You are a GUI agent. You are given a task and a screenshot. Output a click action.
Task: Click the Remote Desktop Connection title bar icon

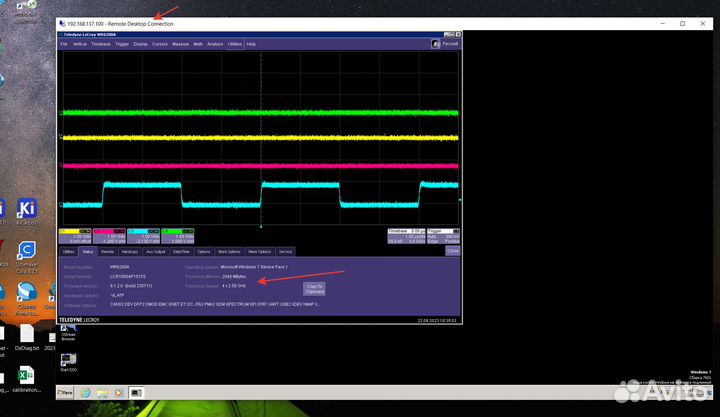pos(62,24)
